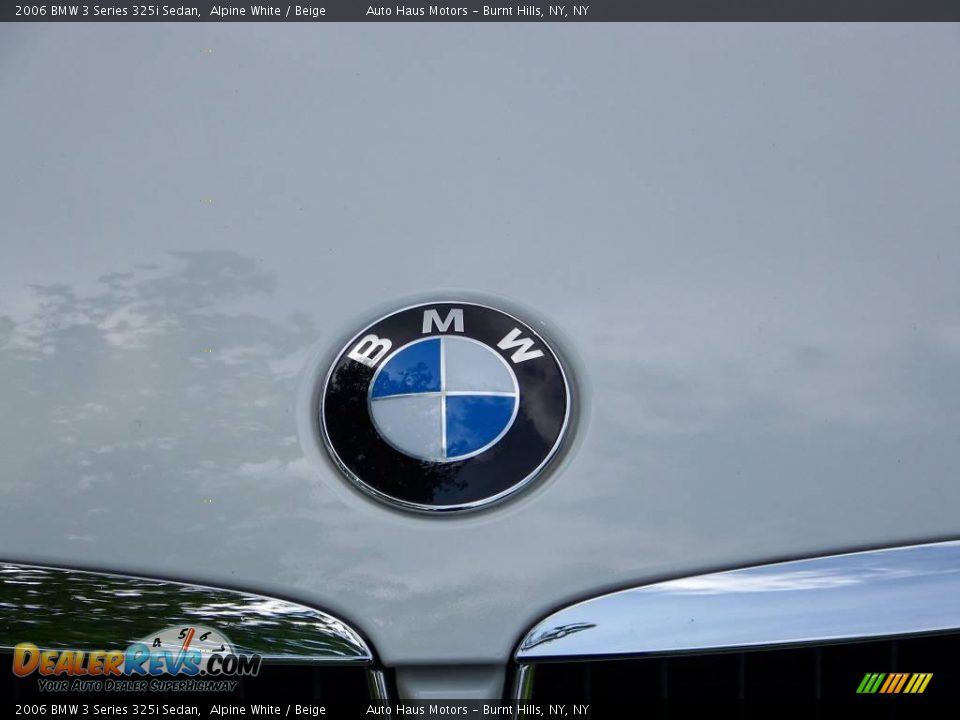
Task: Click bottom caption 'Alpine White / Beige'
Action: (268, 710)
